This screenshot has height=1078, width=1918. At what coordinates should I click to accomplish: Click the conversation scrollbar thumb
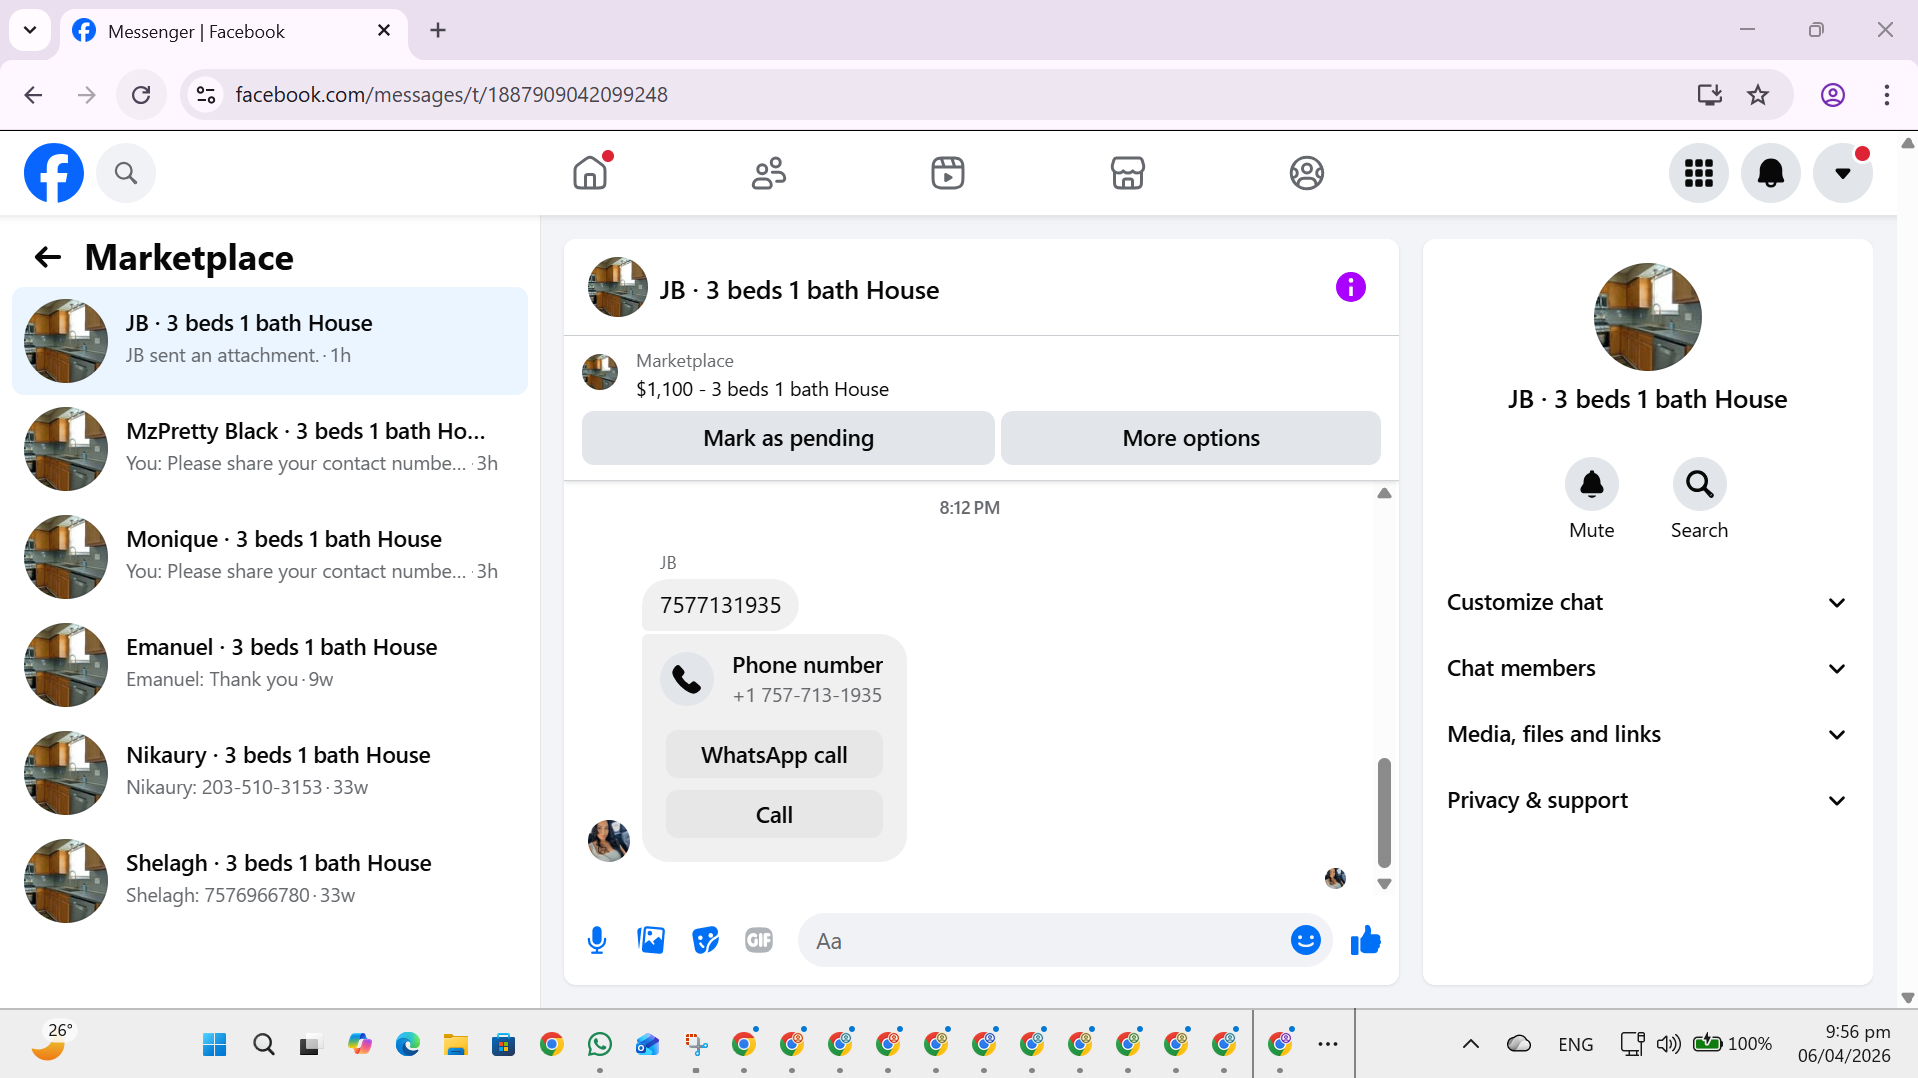pyautogui.click(x=1384, y=812)
